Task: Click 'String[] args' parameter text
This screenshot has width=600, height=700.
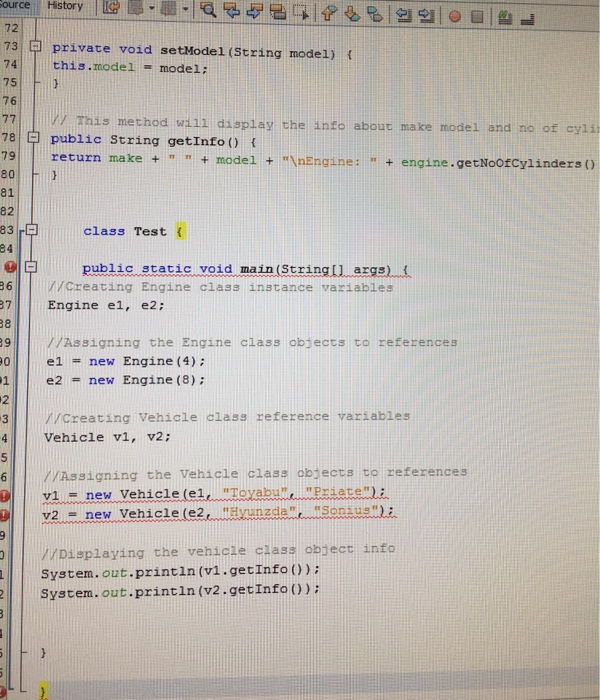Action: click(335, 269)
